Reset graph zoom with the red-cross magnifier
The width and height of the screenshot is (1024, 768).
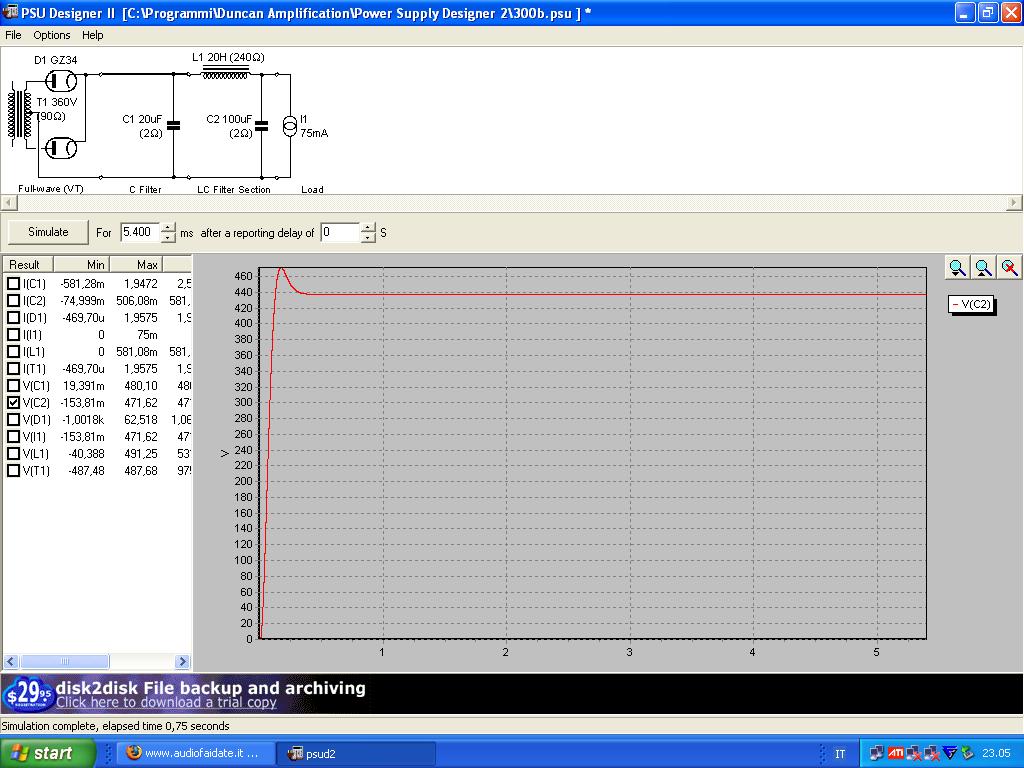click(1010, 267)
